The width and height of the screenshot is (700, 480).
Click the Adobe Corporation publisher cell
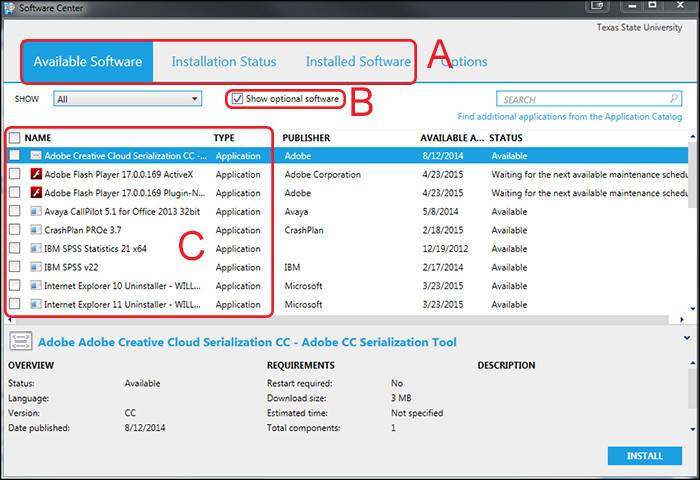[x=322, y=174]
